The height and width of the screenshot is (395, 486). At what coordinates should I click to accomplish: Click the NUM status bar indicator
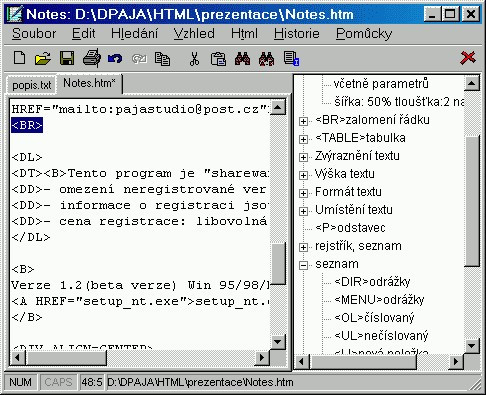20,382
